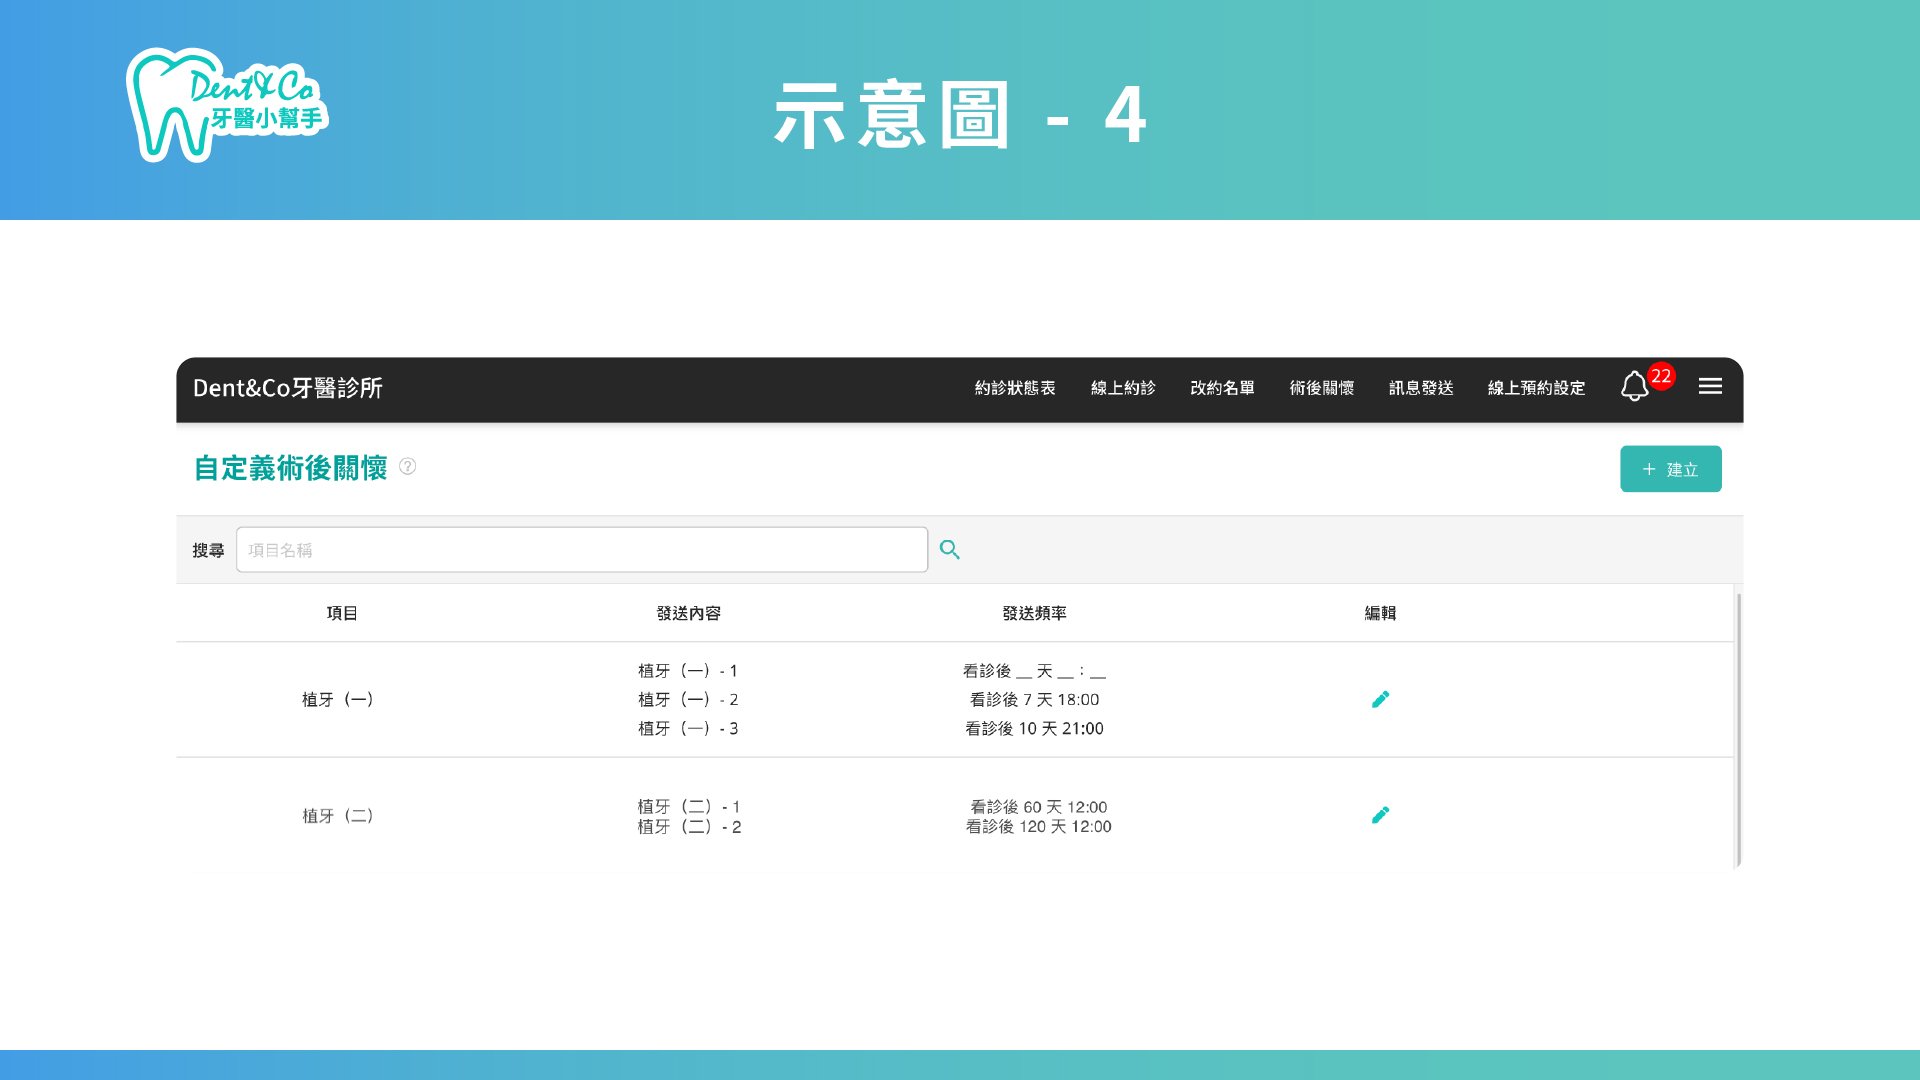The image size is (1920, 1080).
Task: Click the blank frequency 看診後 __ 天 __ : __
Action: tap(1034, 671)
